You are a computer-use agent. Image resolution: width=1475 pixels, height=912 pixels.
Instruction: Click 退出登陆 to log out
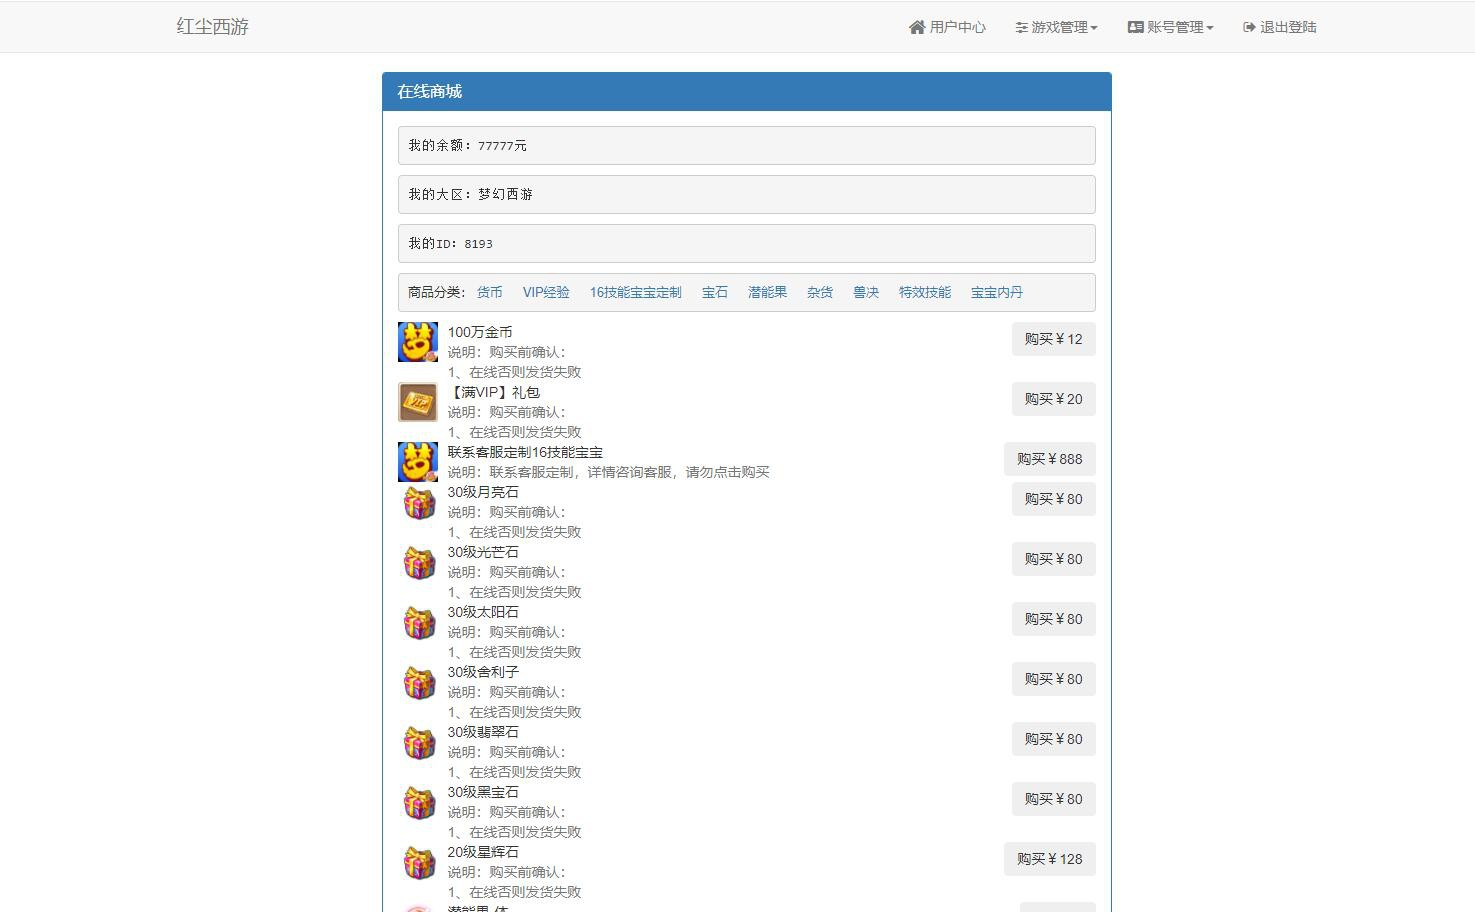[1279, 27]
